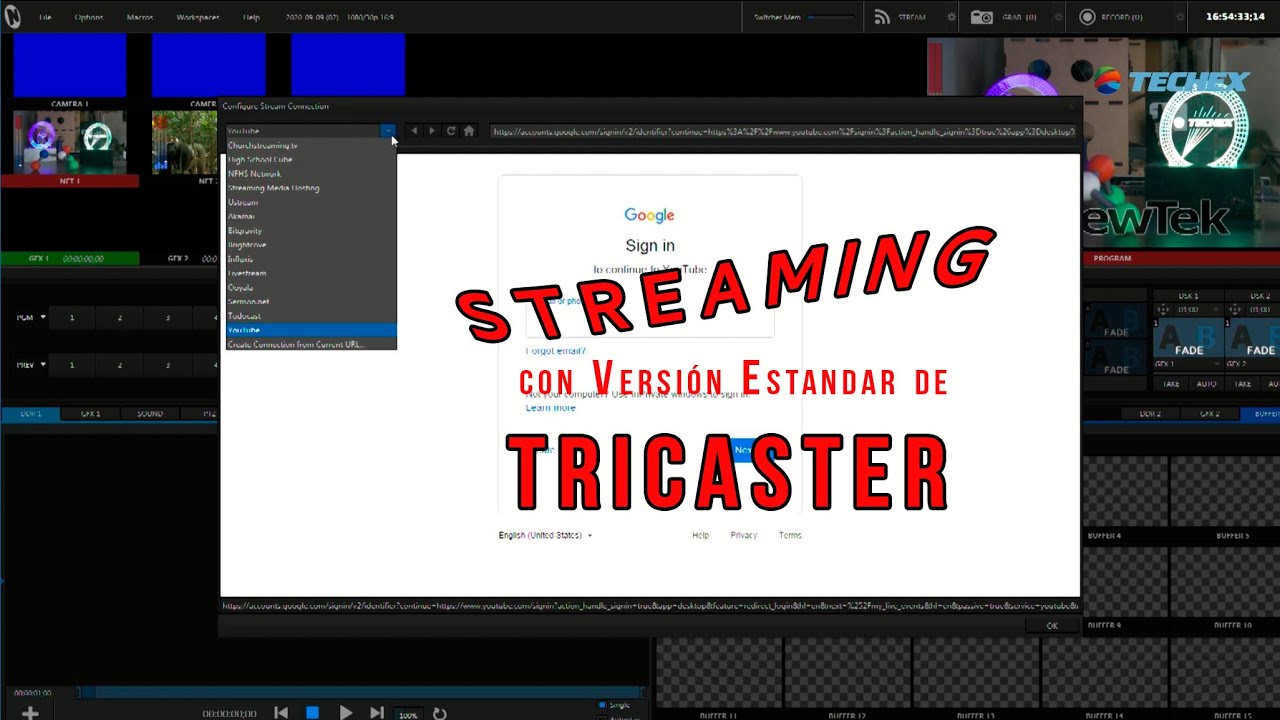Expand the PGM row dropdown arrow
Image resolution: width=1280 pixels, height=720 pixels.
coord(43,317)
